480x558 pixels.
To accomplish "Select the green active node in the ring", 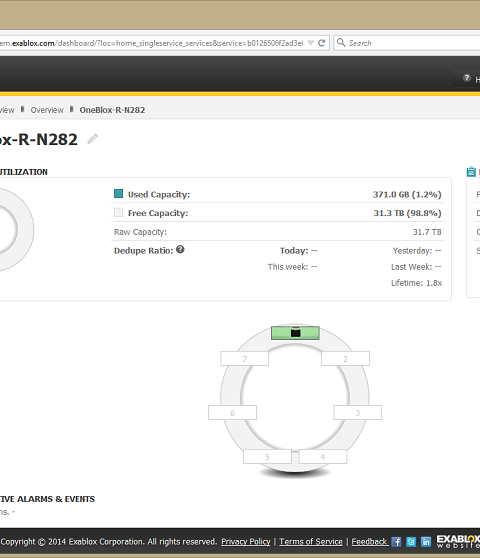I will pyautogui.click(x=295, y=333).
